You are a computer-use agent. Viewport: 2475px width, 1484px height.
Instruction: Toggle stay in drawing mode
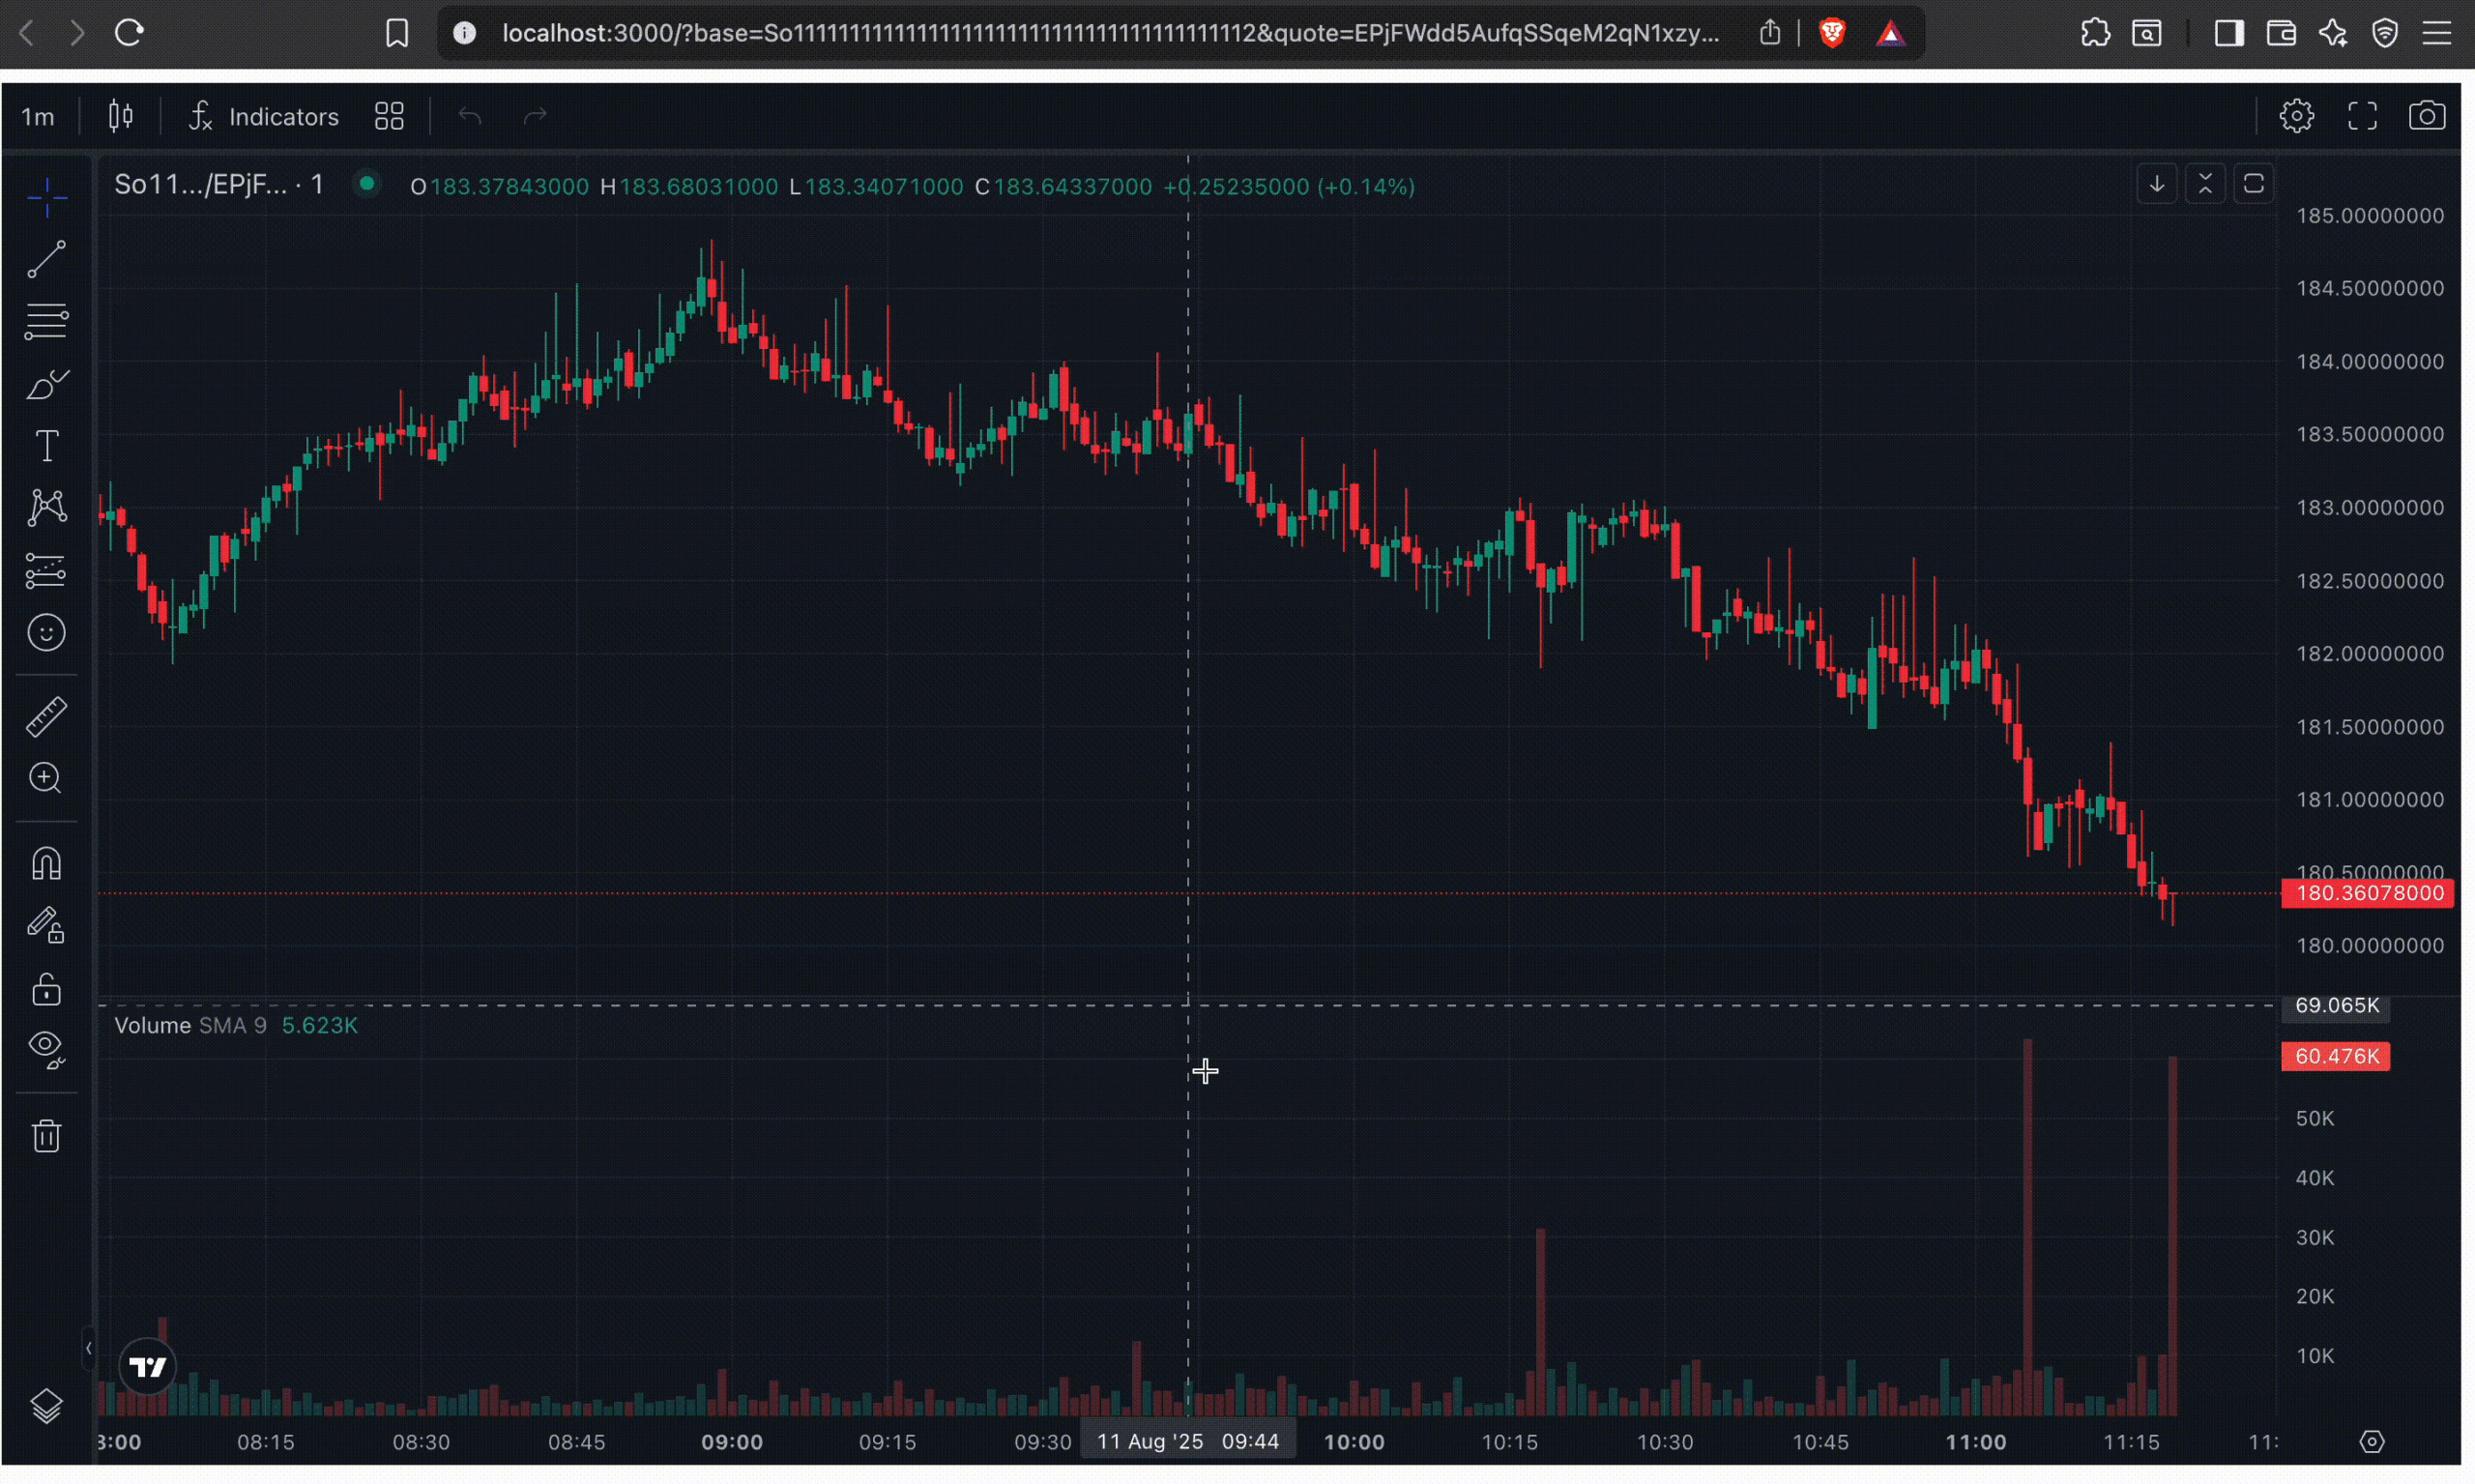pyautogui.click(x=46, y=926)
